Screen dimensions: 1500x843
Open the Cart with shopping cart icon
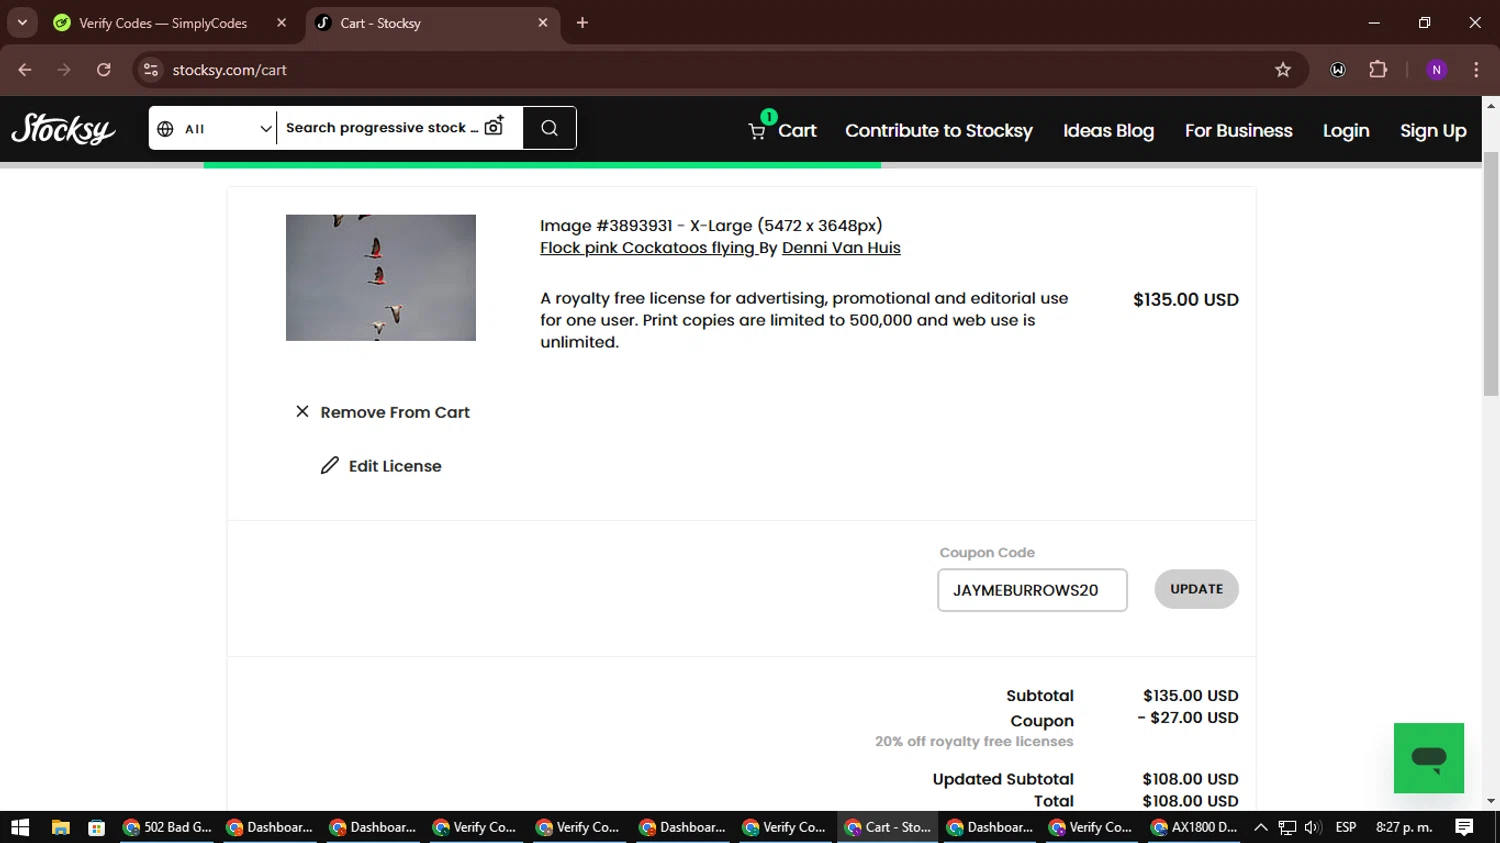click(x=782, y=130)
